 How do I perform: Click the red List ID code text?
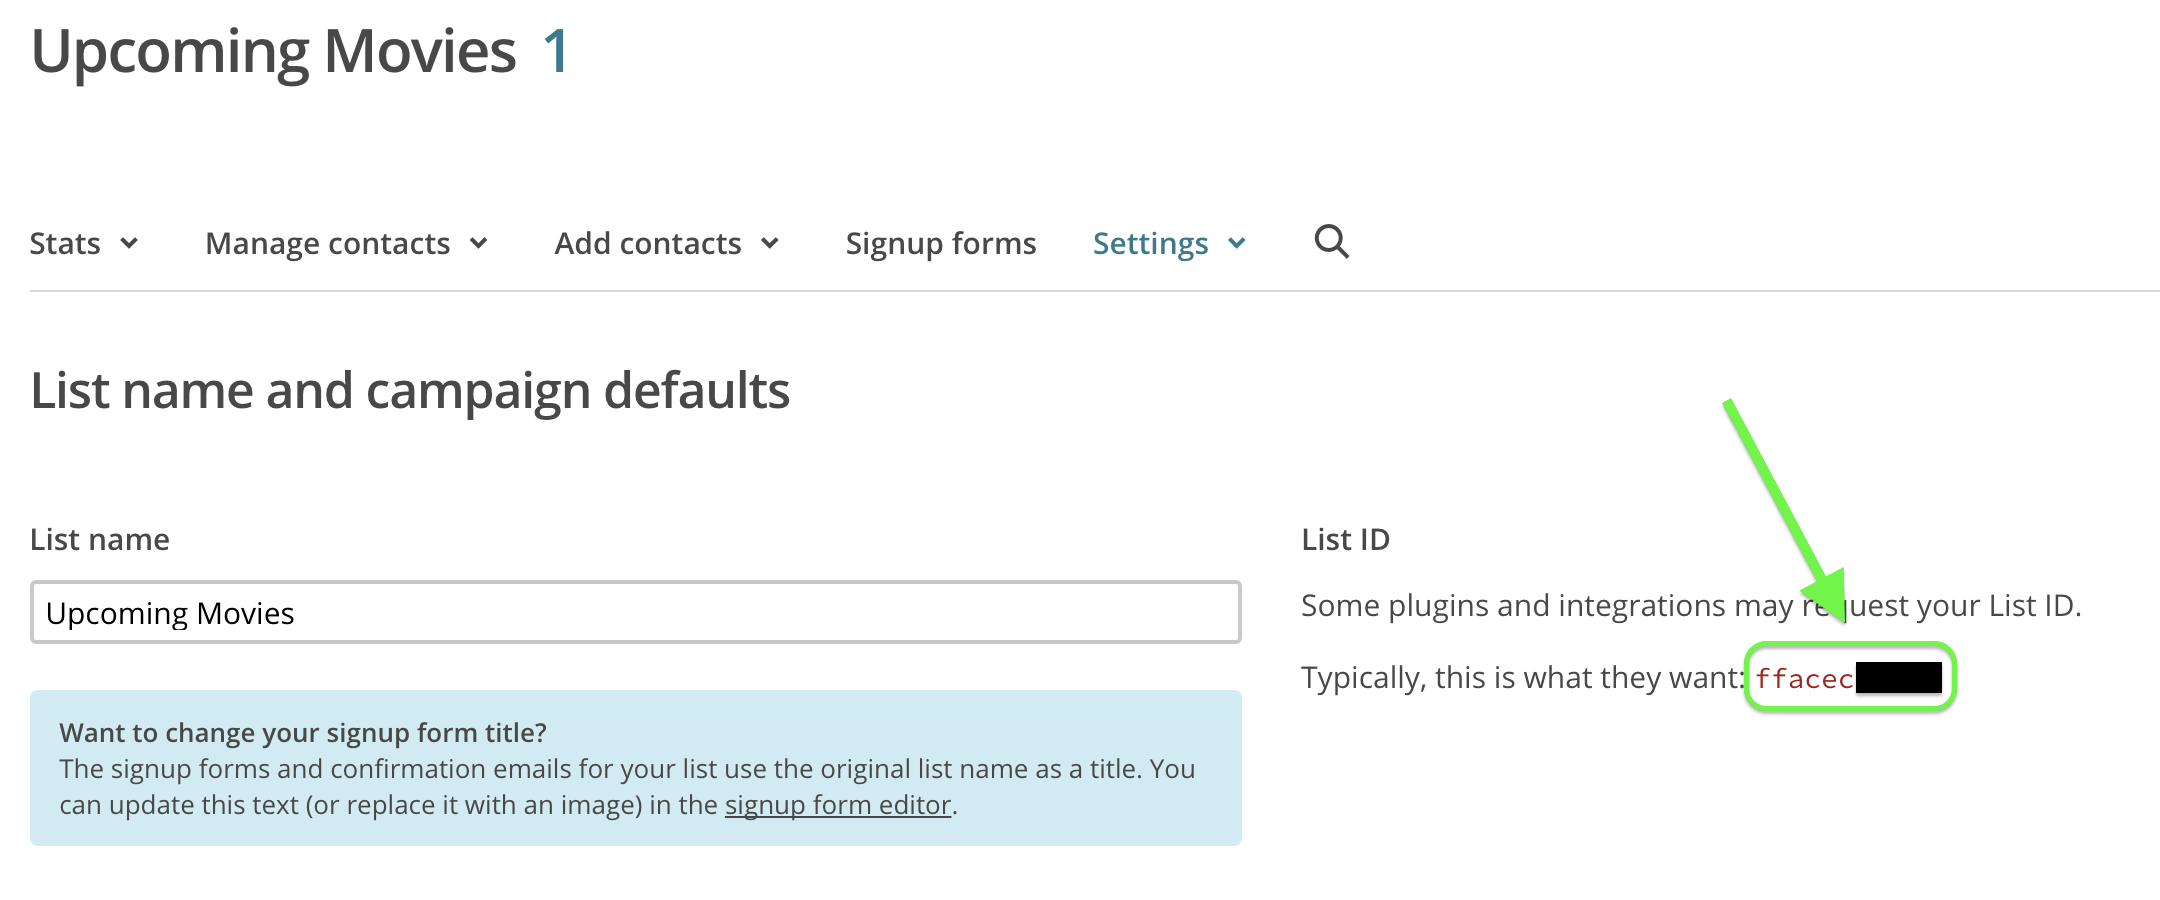pyautogui.click(x=1804, y=679)
